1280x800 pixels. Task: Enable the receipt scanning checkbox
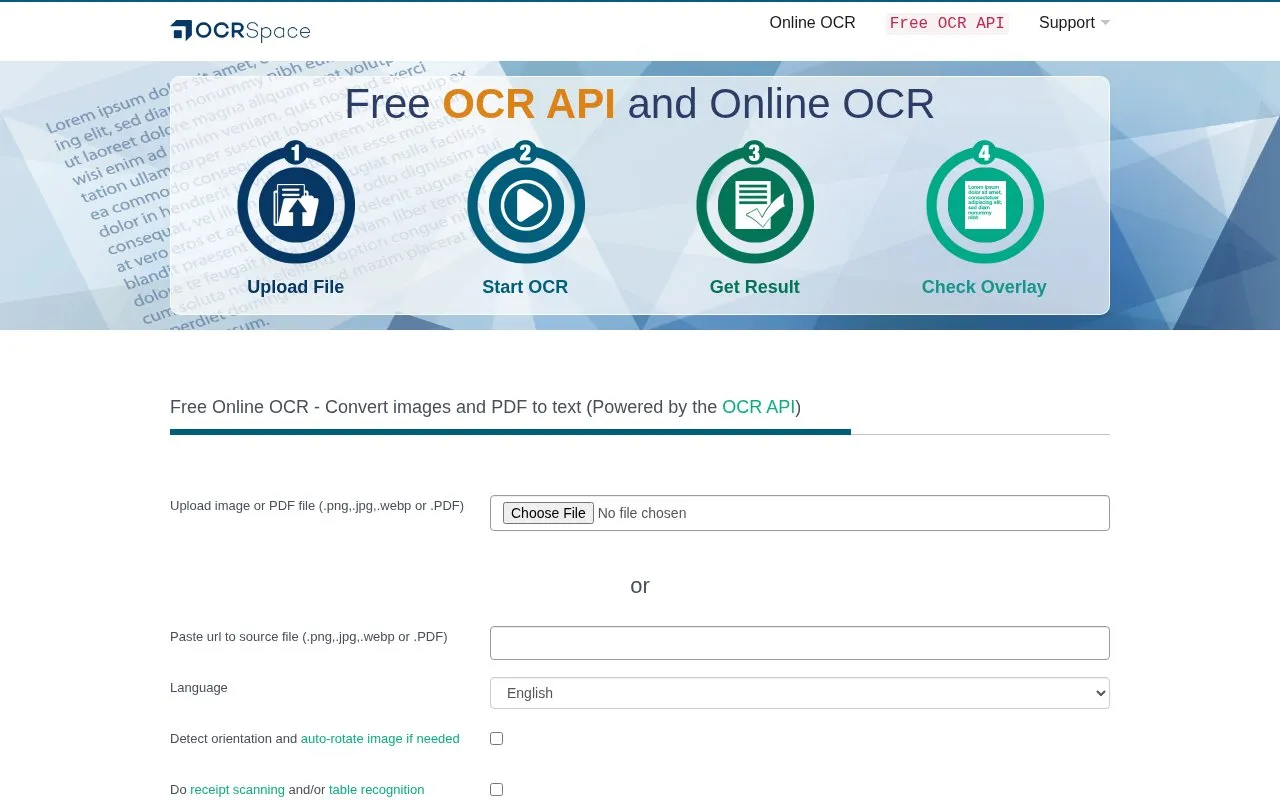point(496,790)
